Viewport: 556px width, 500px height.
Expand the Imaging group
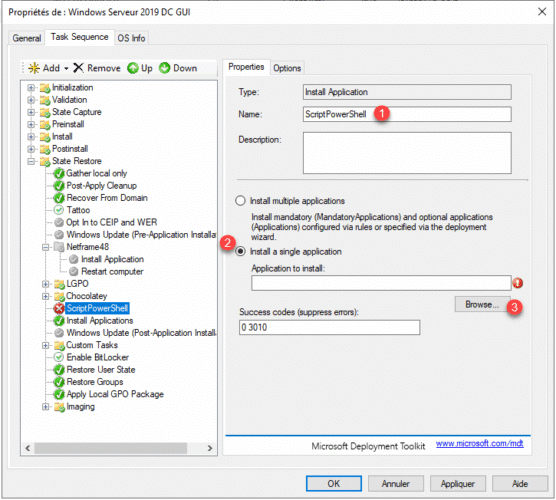point(45,407)
